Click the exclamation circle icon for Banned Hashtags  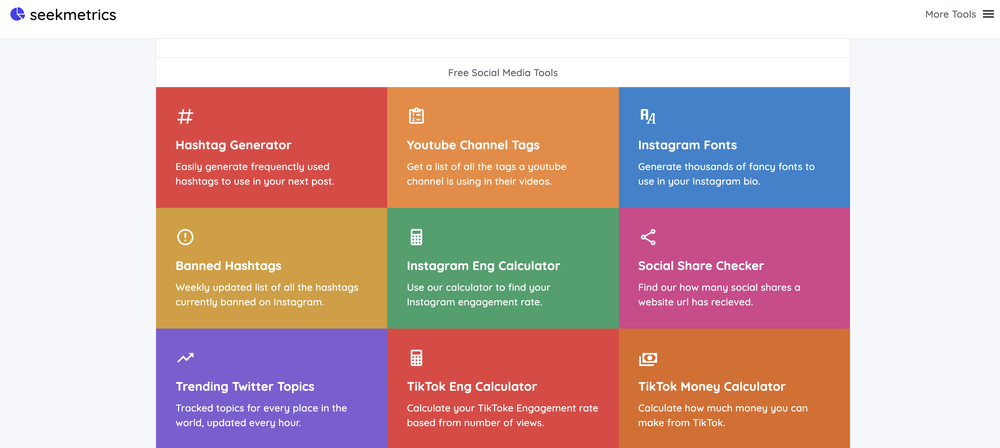(x=185, y=237)
